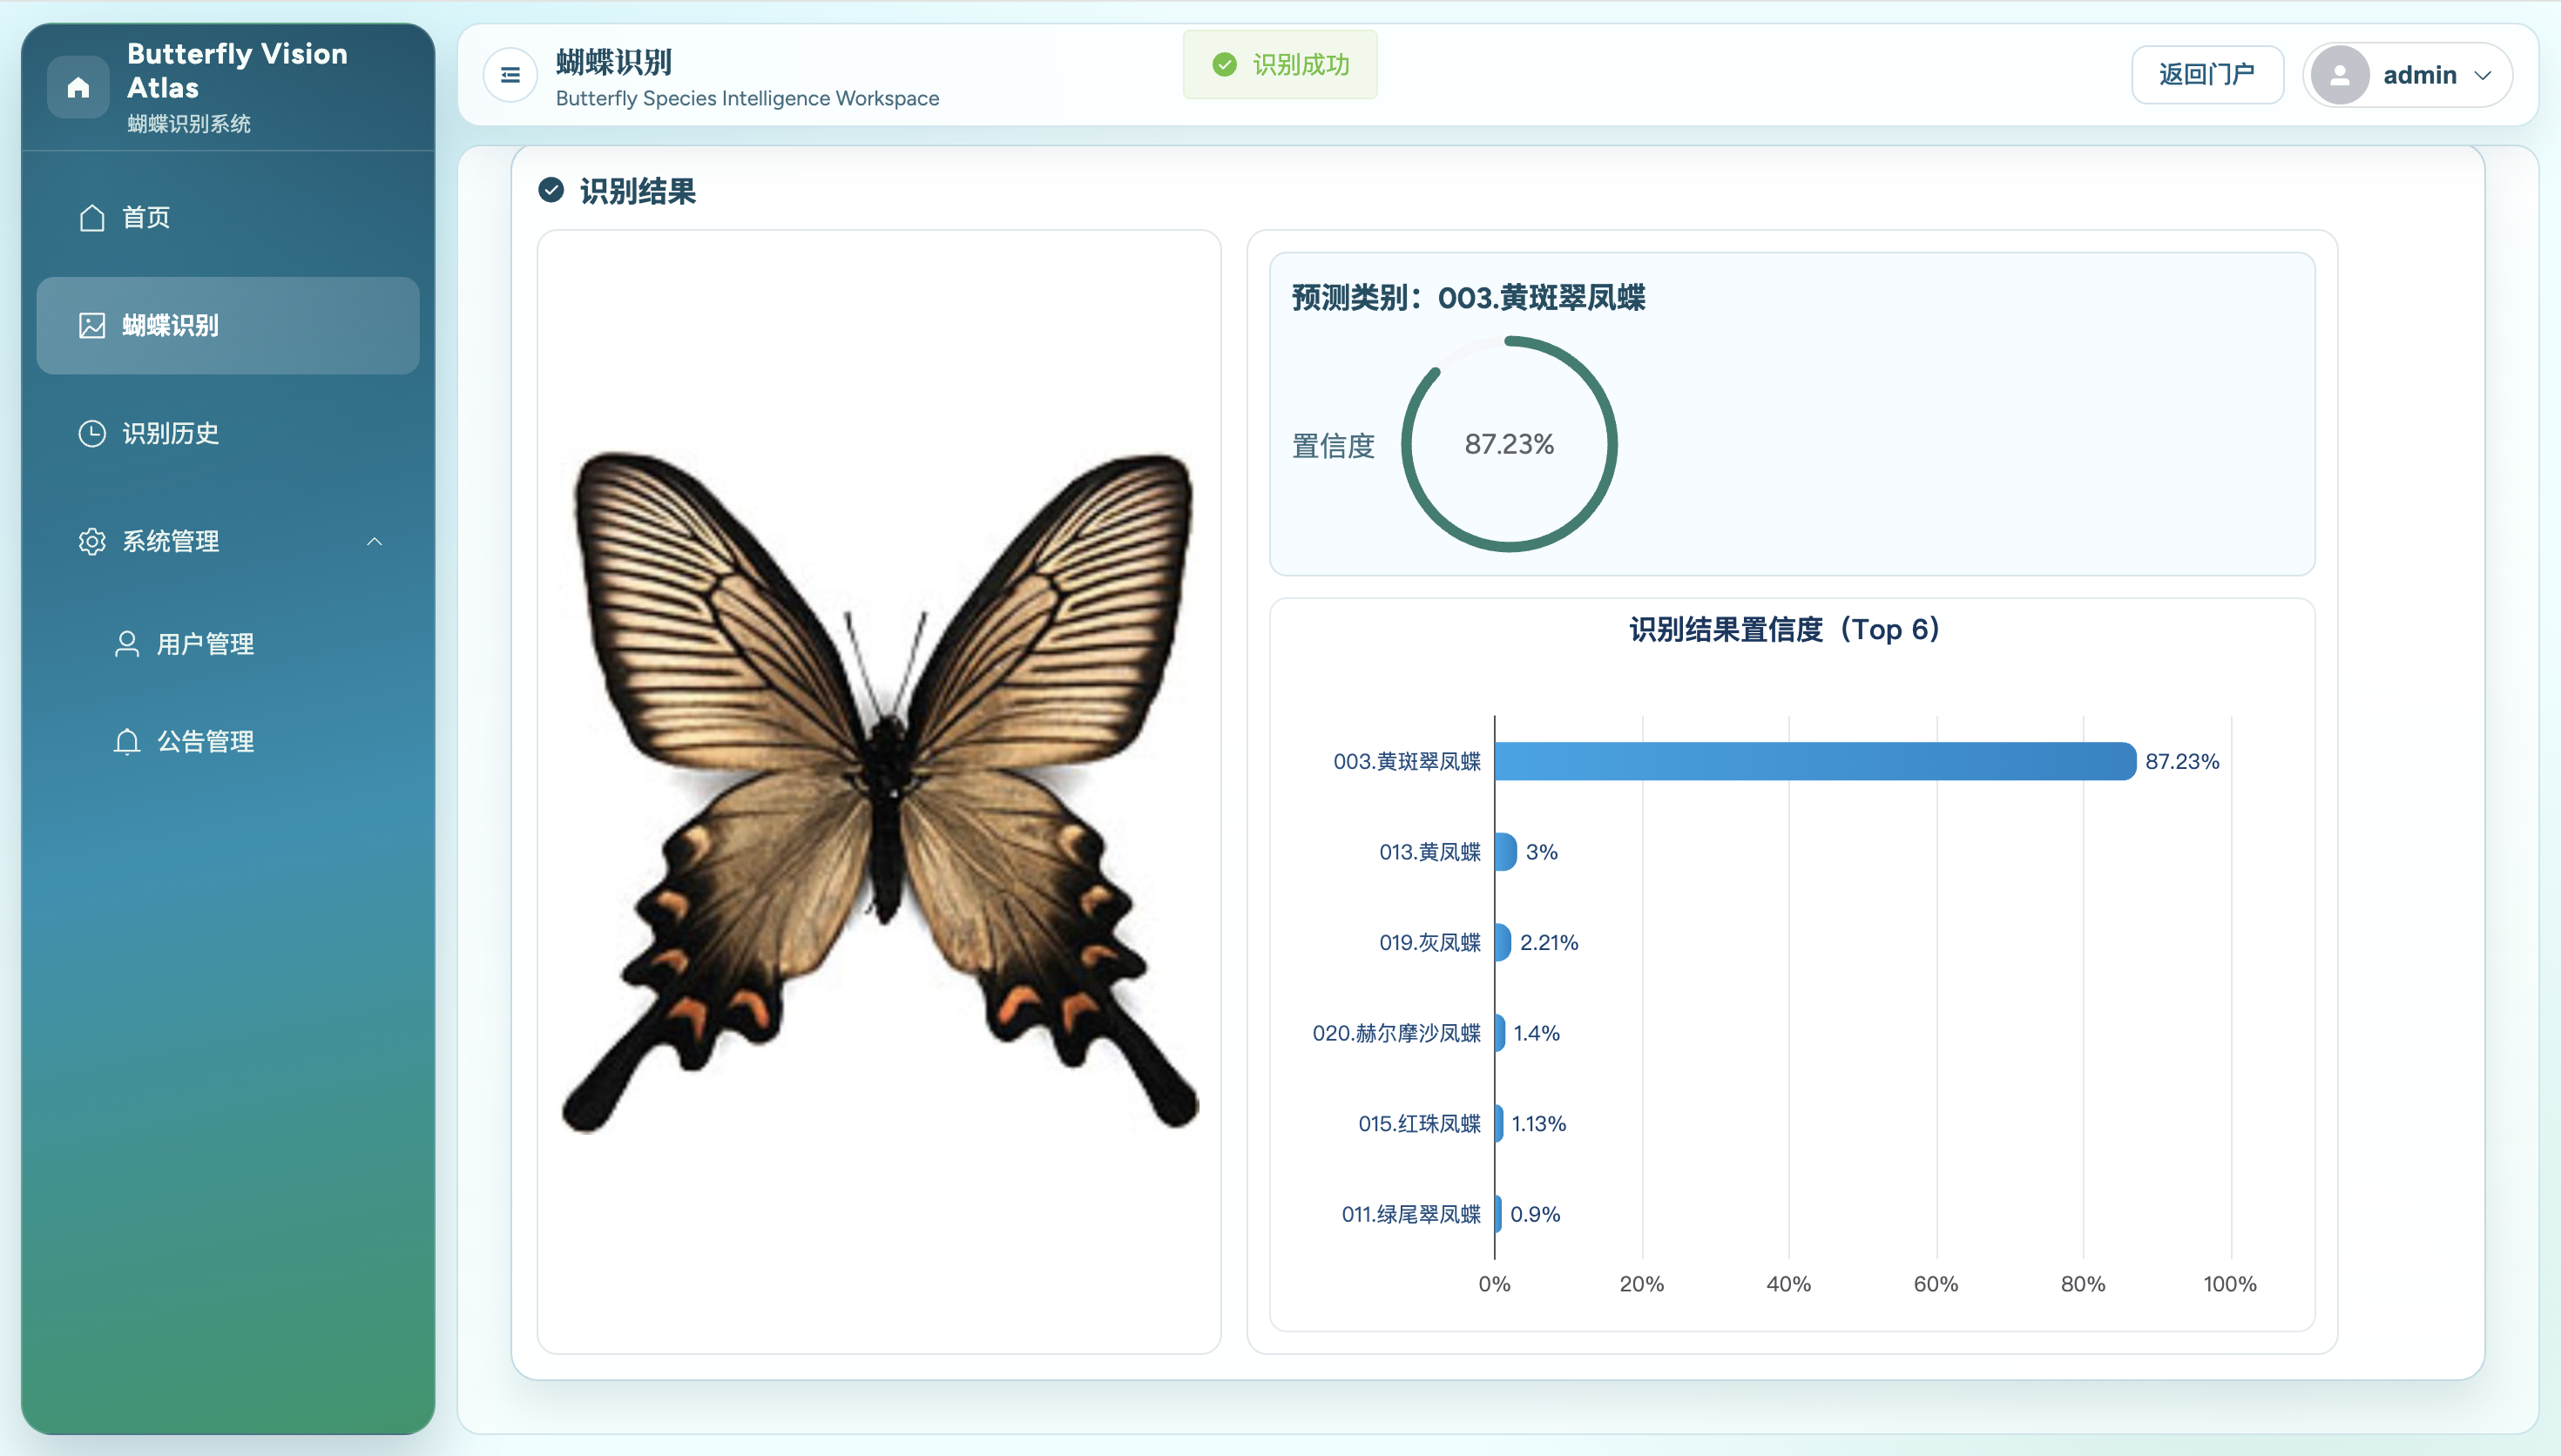Open the admin user dropdown arrow
Screen dimensions: 2561x1456
(x=2483, y=75)
